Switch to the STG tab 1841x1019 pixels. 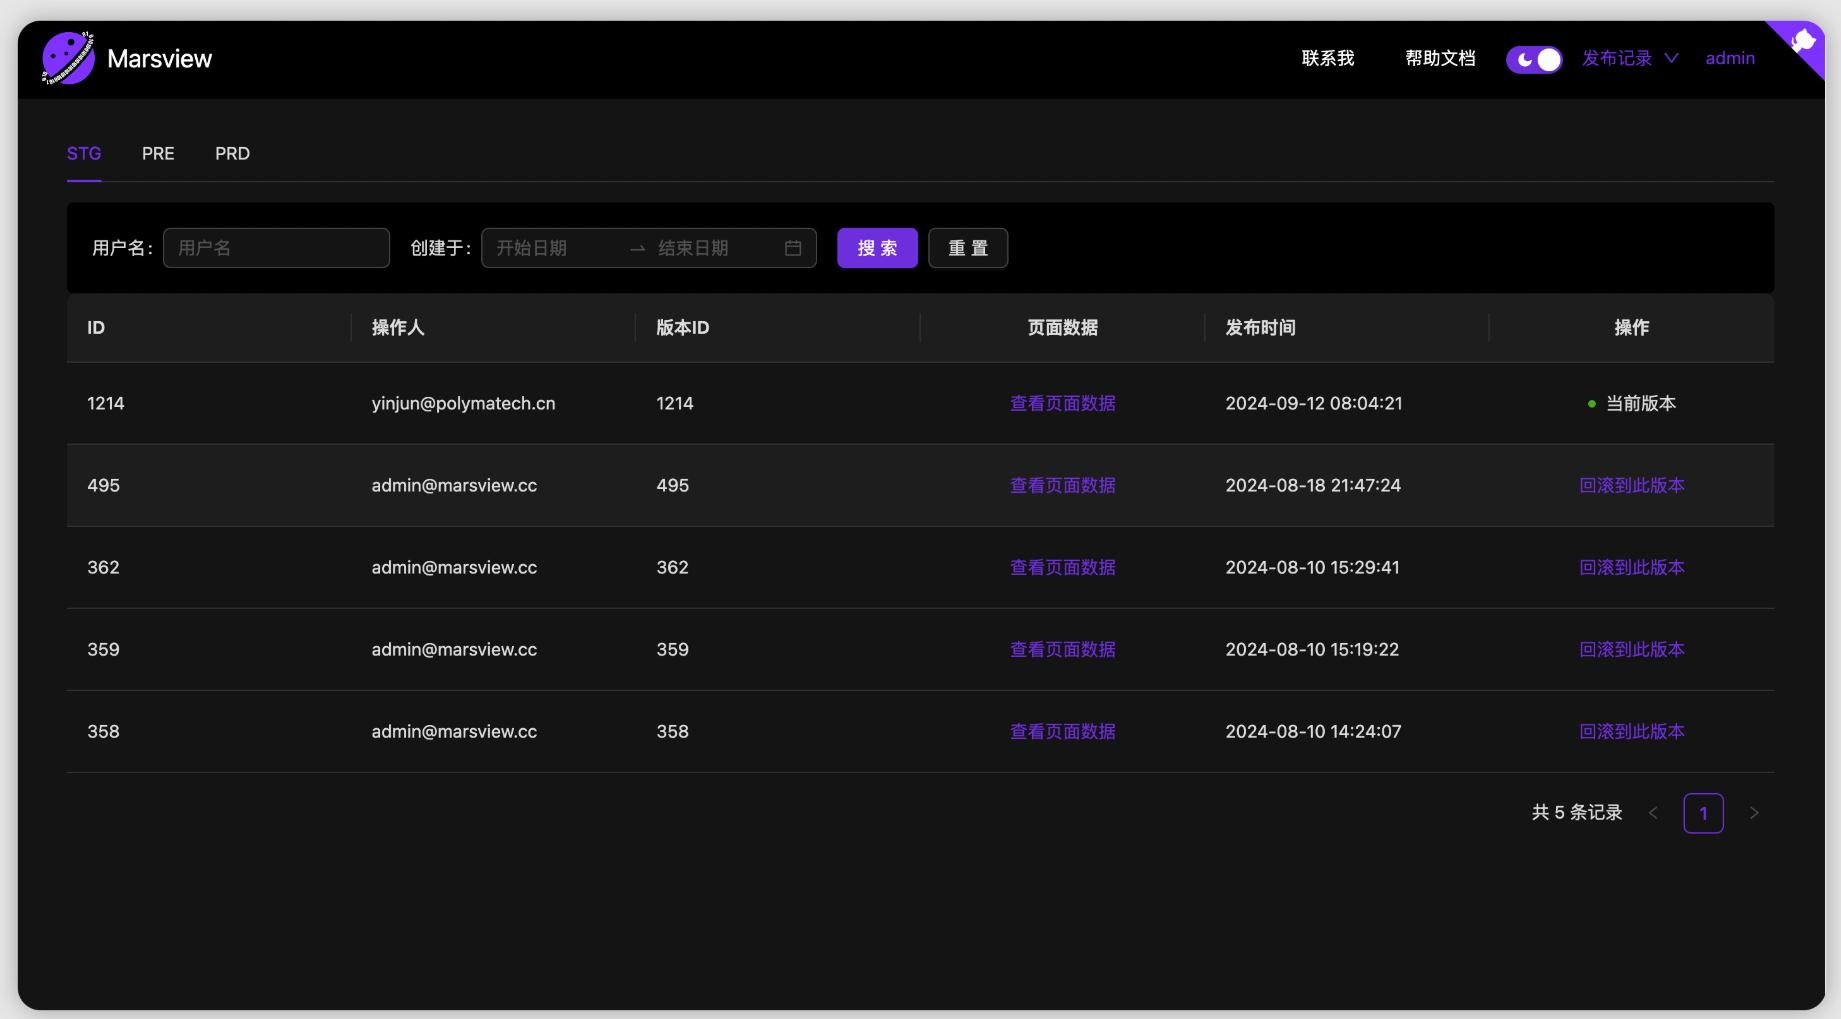point(84,153)
